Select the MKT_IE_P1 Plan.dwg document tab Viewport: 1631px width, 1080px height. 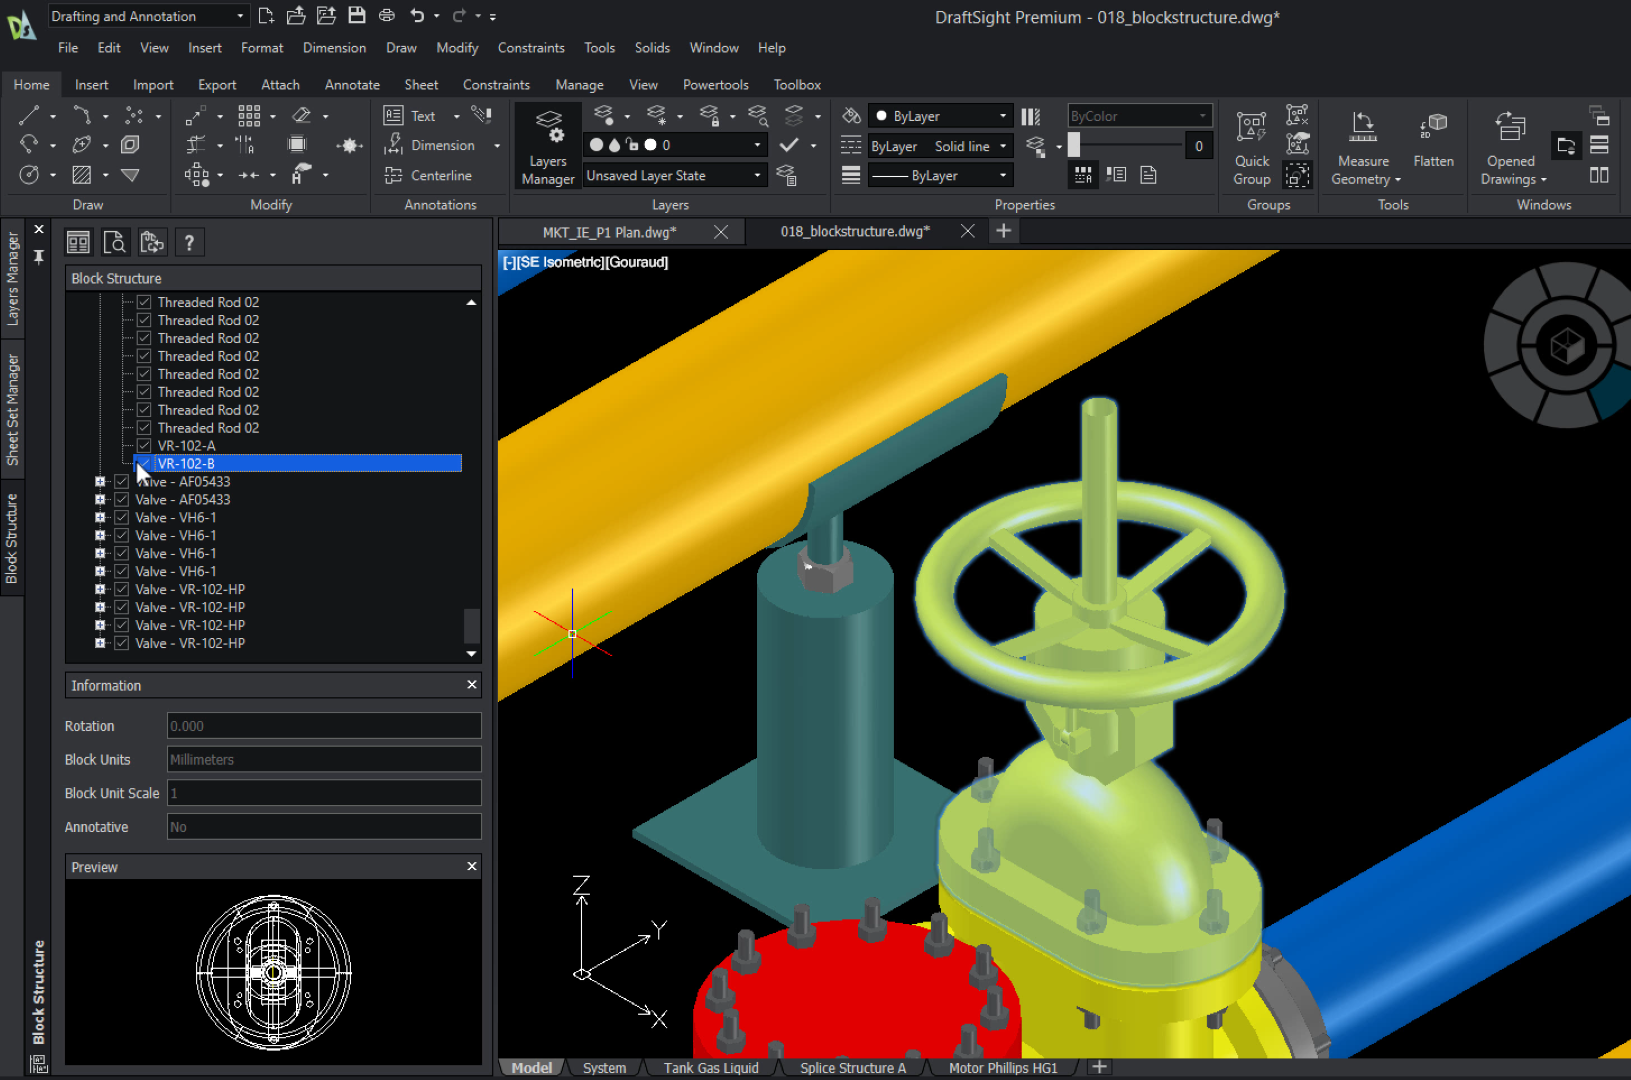[609, 232]
